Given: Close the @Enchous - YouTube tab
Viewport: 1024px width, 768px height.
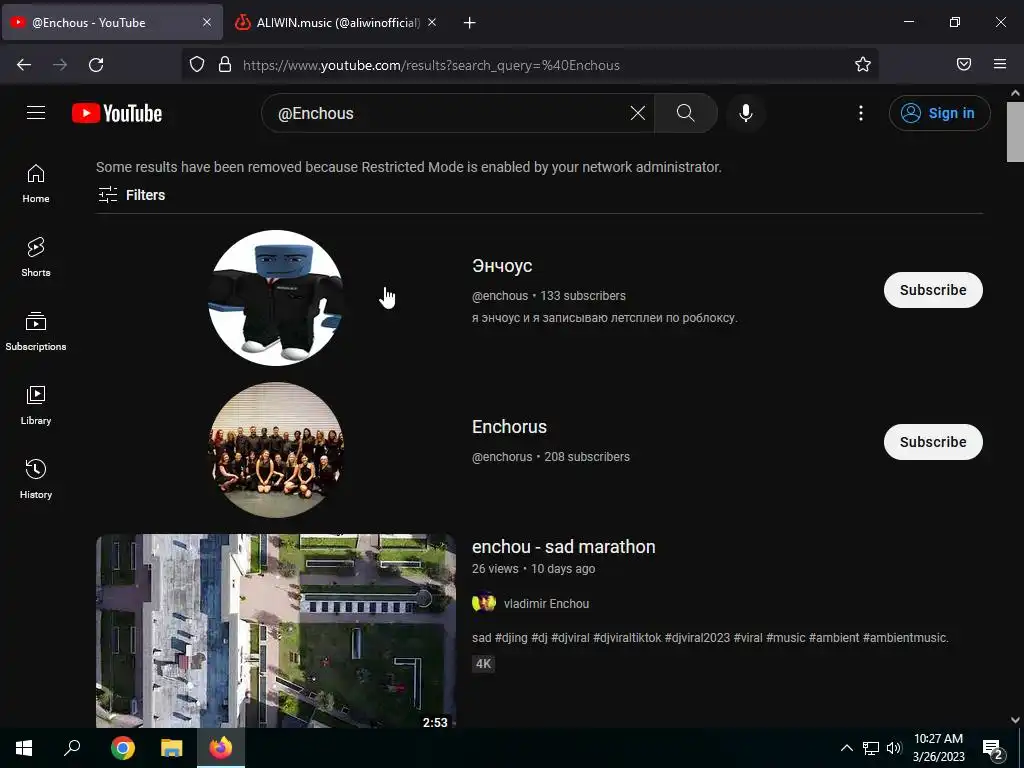Looking at the screenshot, I should pos(206,22).
